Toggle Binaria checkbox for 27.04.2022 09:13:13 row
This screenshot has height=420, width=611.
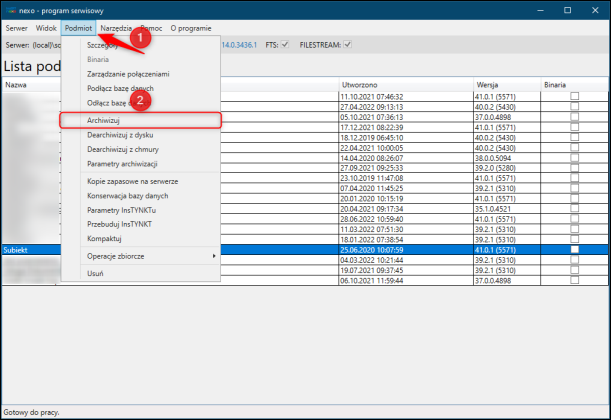pyautogui.click(x=574, y=106)
